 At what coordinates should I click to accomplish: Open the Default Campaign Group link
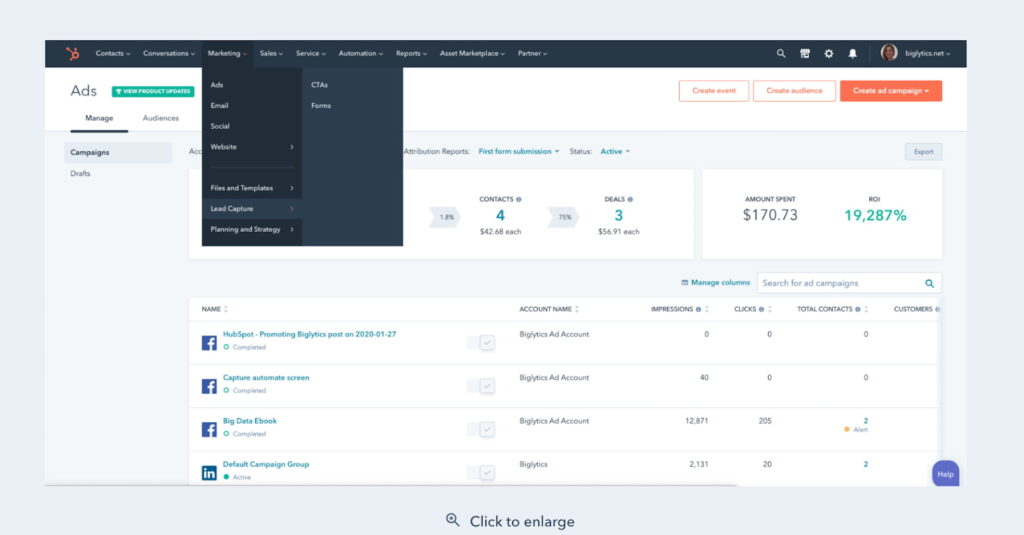[x=266, y=464]
